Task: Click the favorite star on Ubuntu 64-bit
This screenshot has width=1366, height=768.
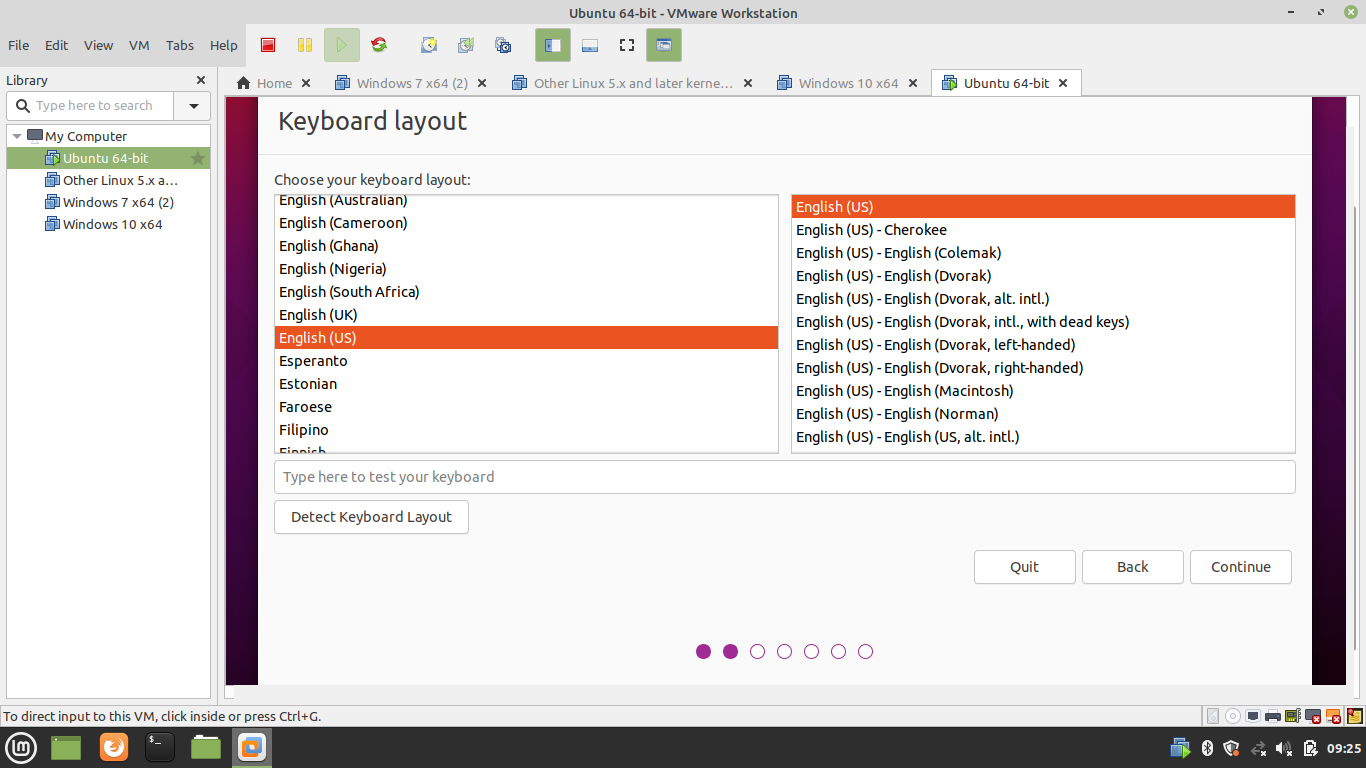Action: pyautogui.click(x=198, y=158)
